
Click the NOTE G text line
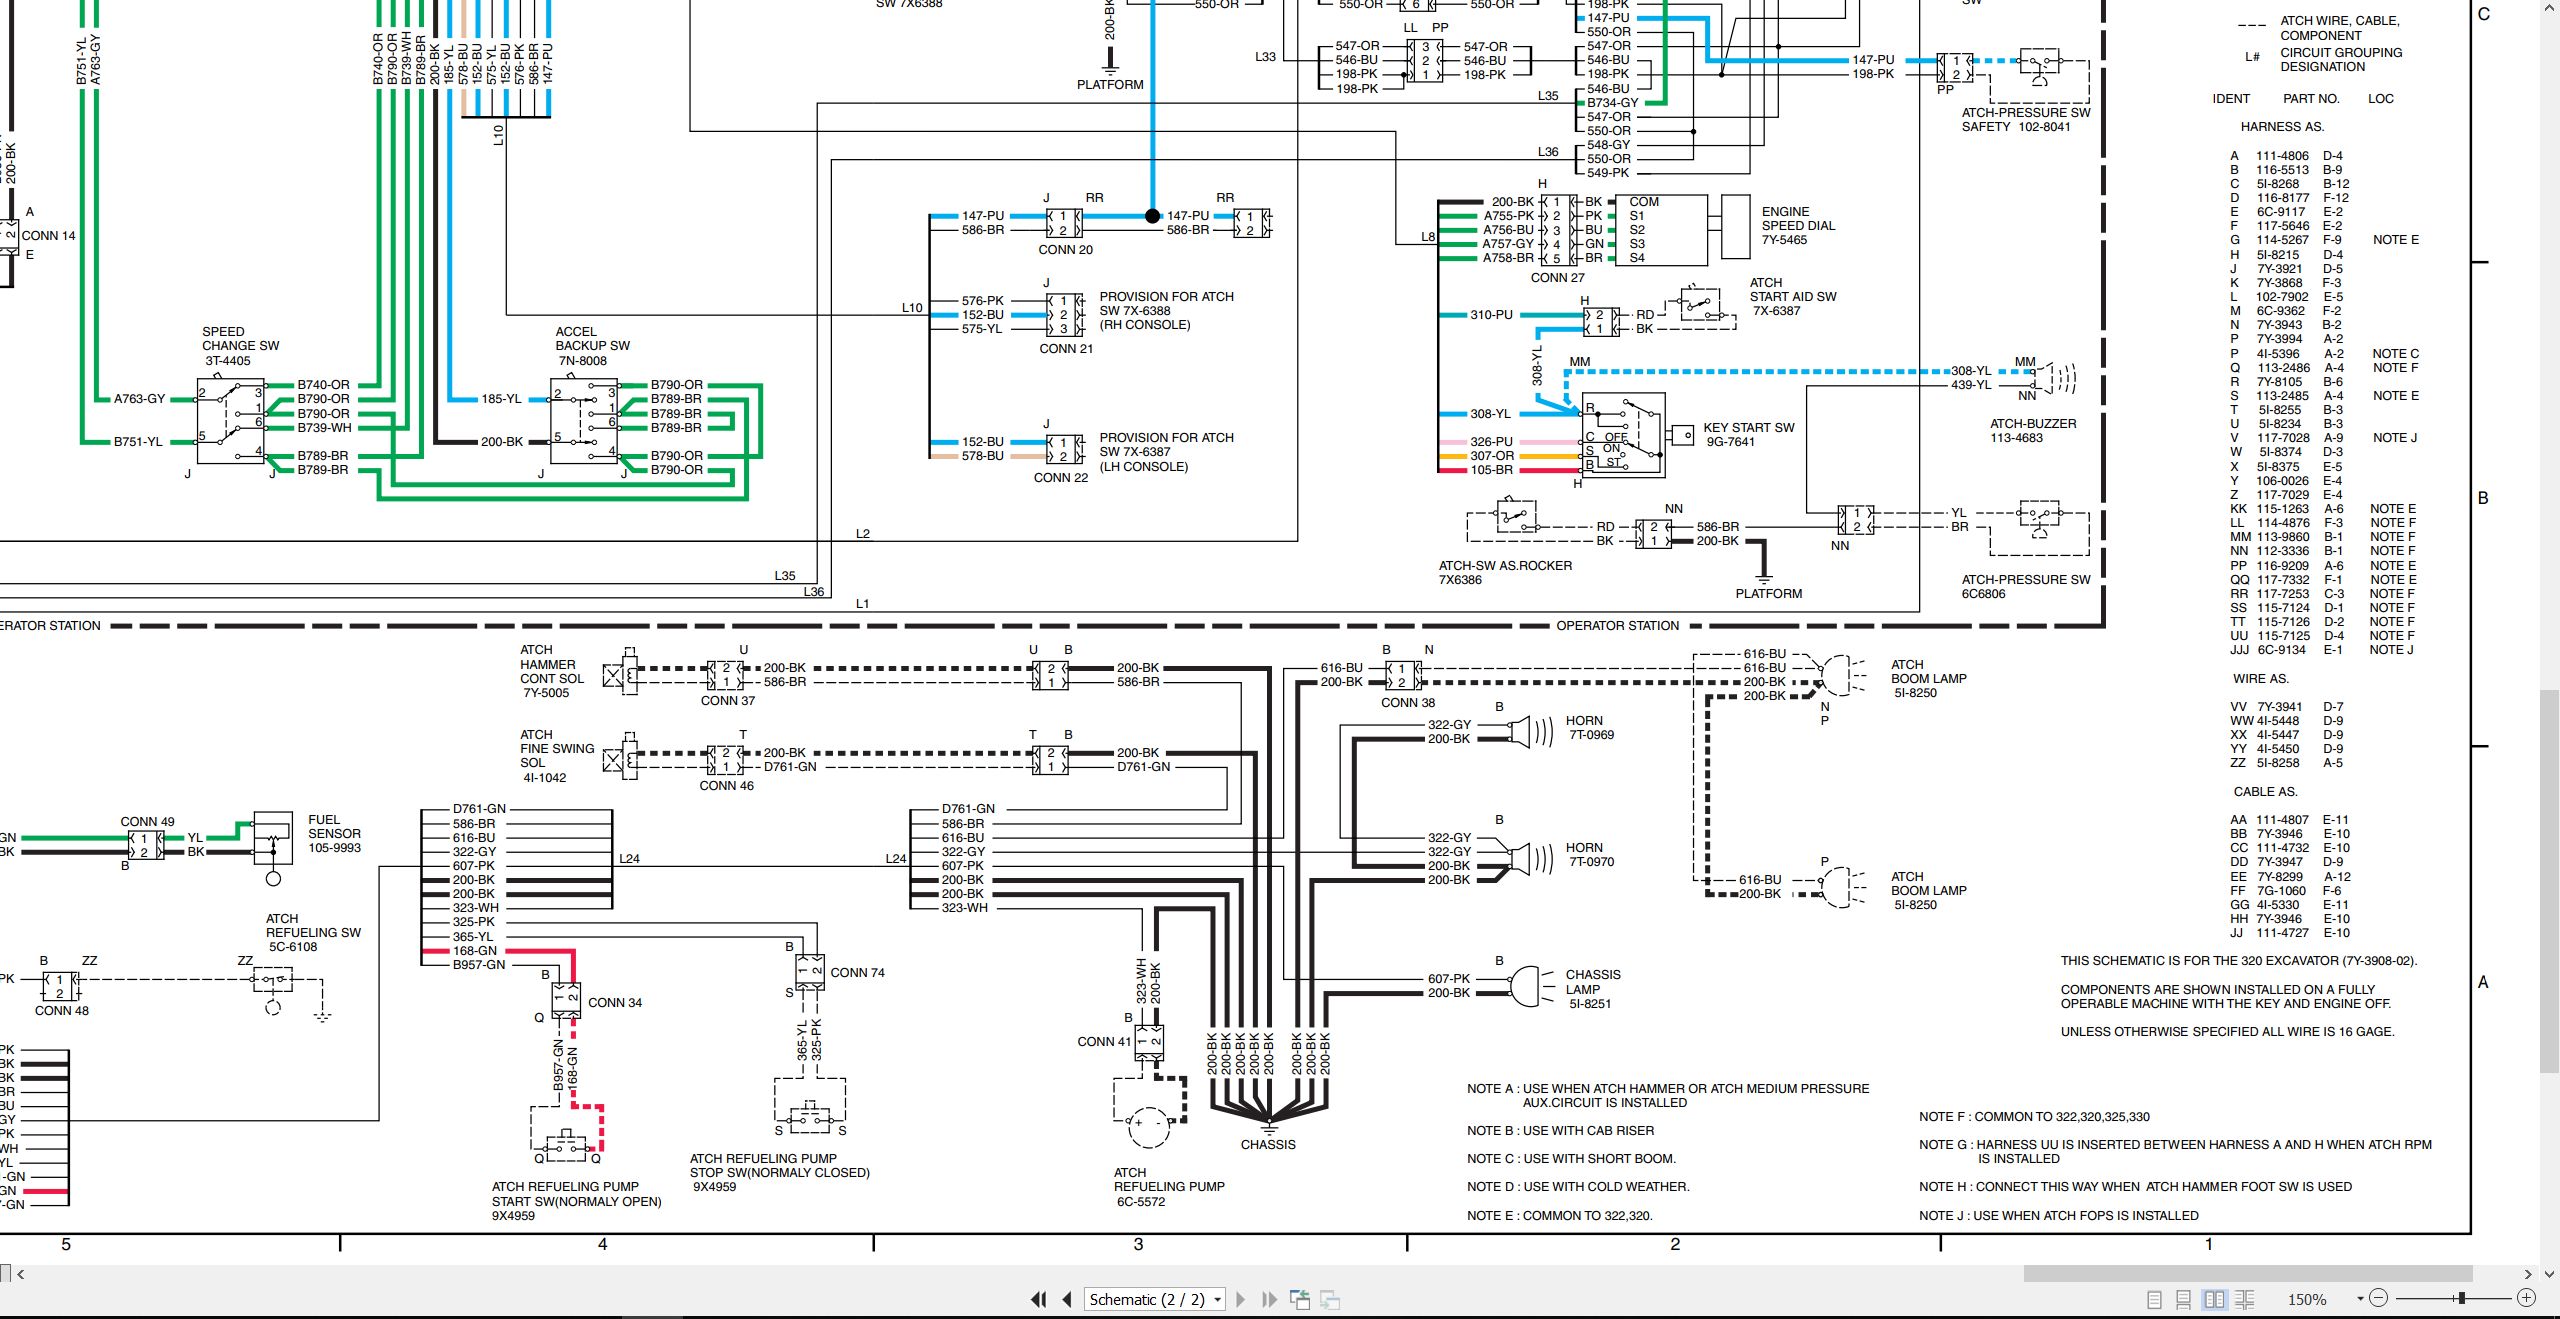point(2175,1152)
